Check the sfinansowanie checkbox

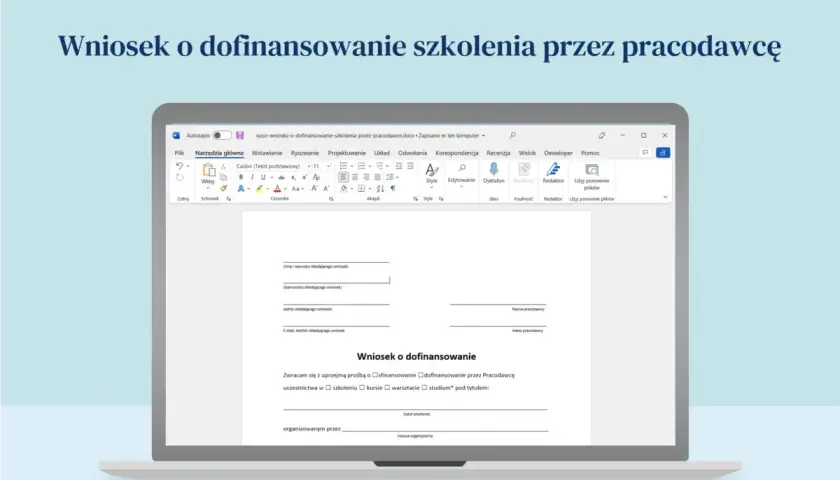tap(375, 375)
